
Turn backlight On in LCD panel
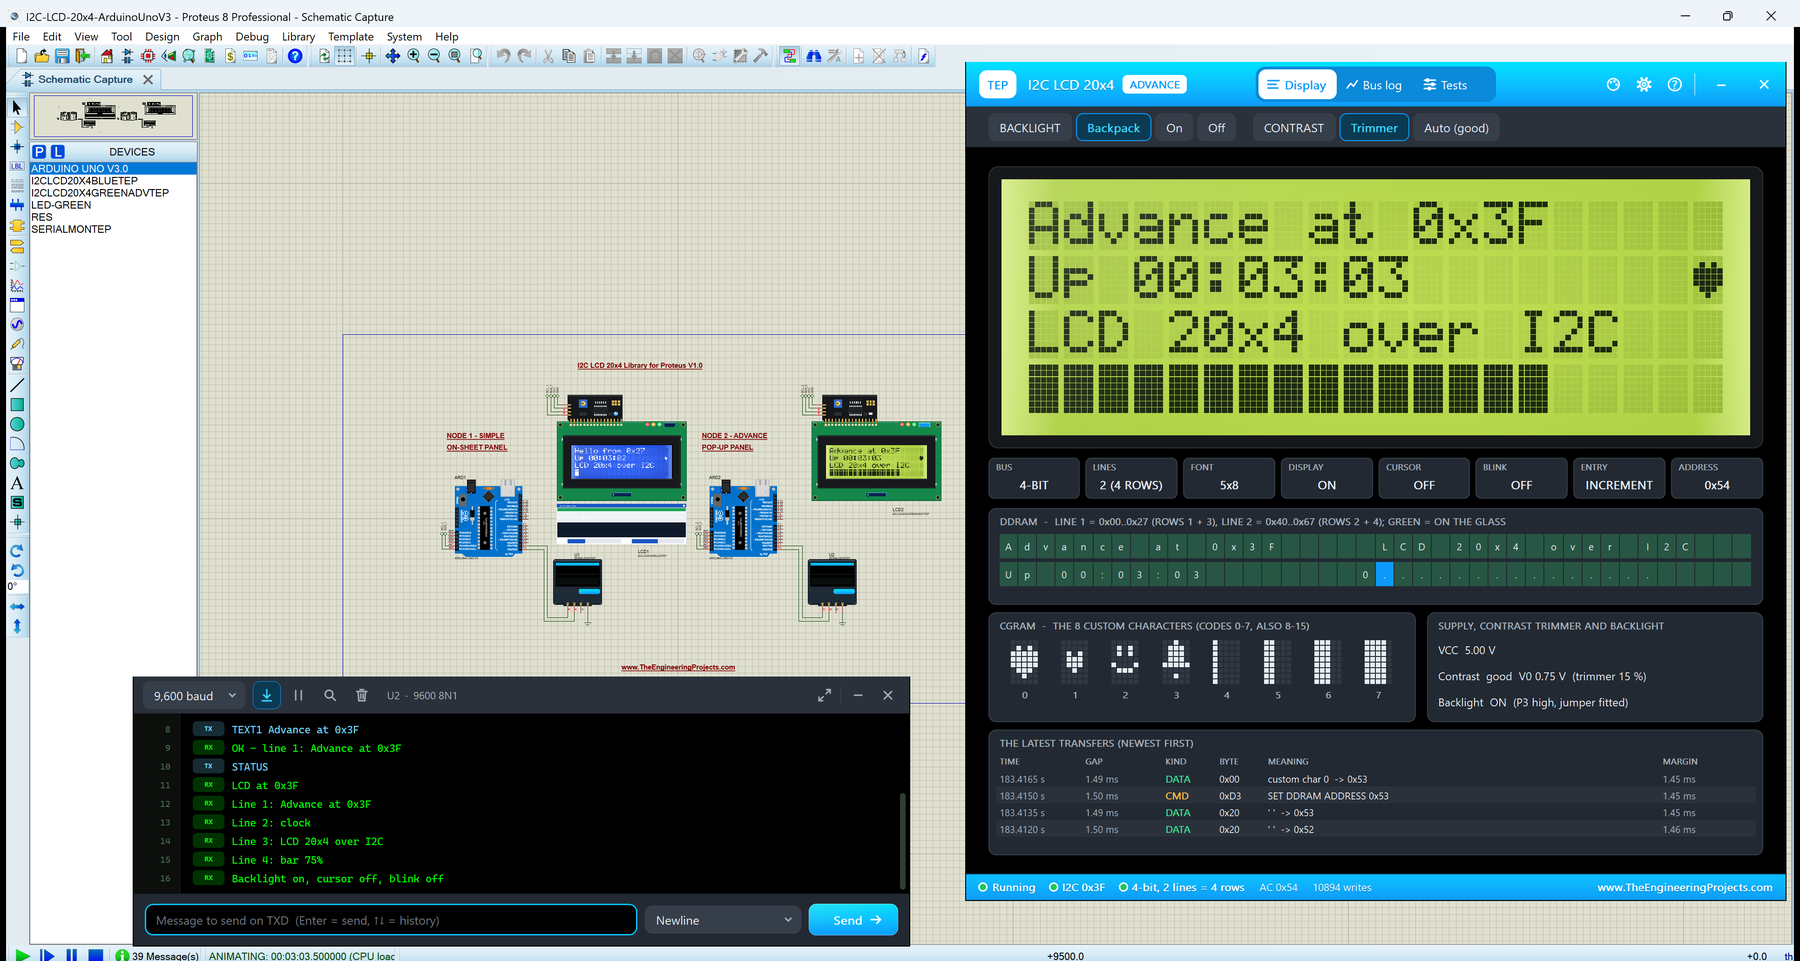(x=1174, y=128)
